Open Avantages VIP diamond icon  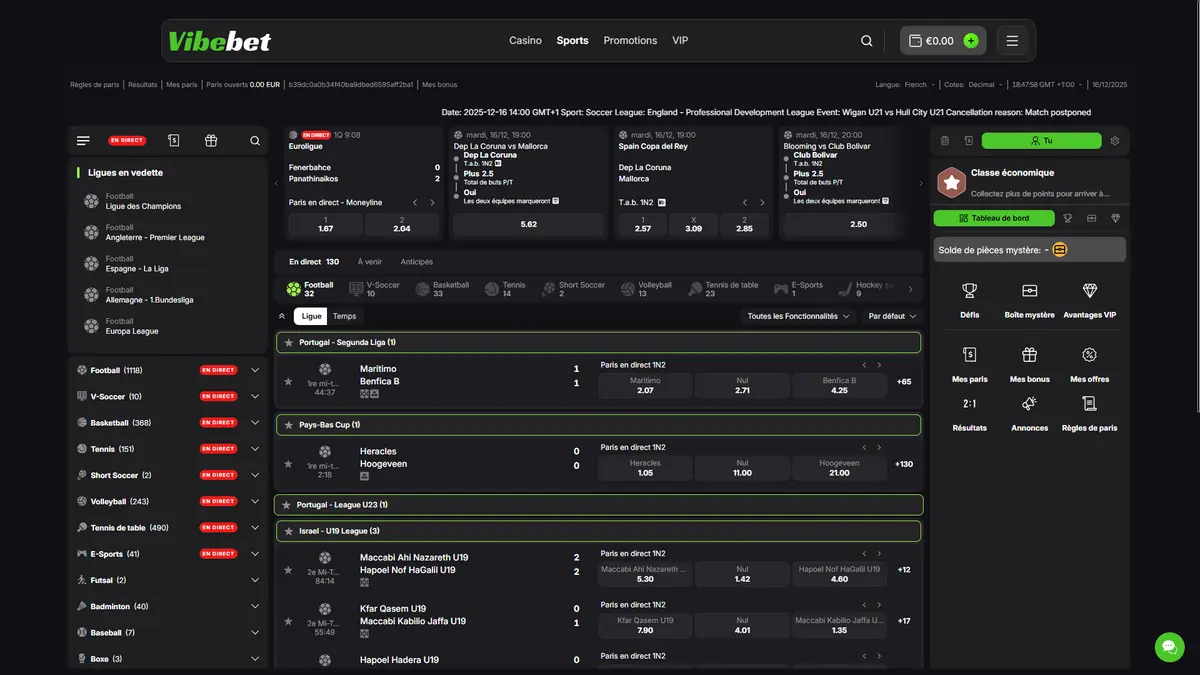click(1090, 290)
